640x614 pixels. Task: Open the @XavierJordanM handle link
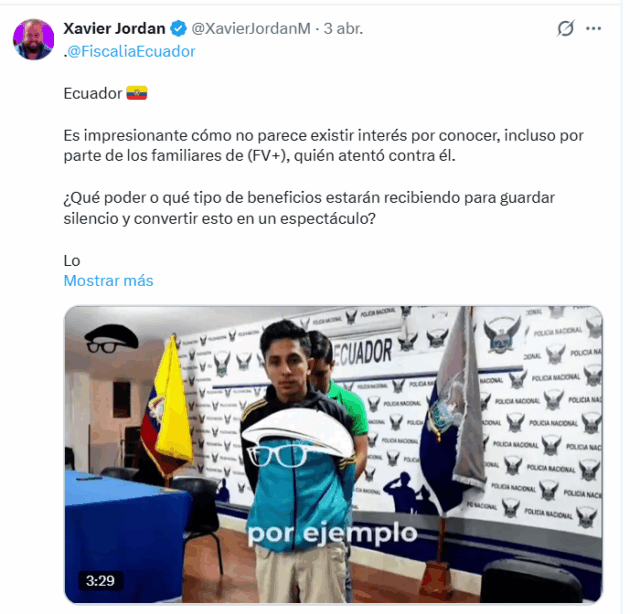[x=251, y=29]
